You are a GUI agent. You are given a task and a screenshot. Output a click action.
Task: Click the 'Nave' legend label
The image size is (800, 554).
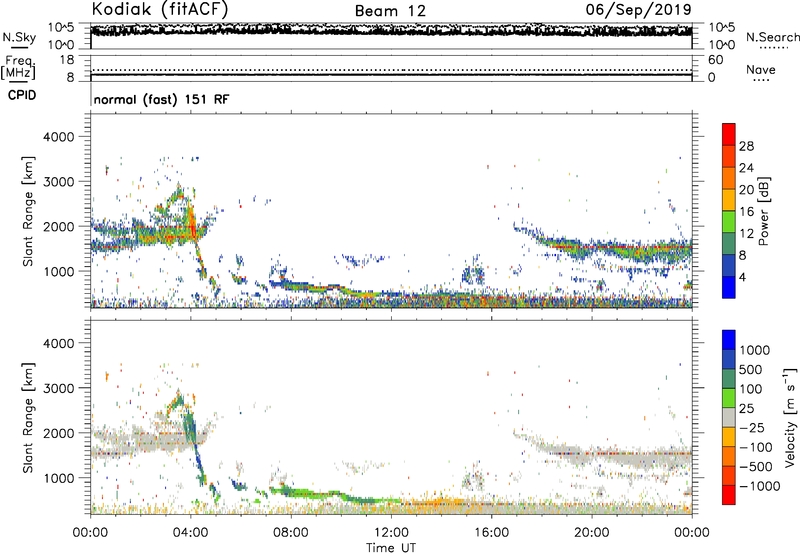pyautogui.click(x=761, y=69)
